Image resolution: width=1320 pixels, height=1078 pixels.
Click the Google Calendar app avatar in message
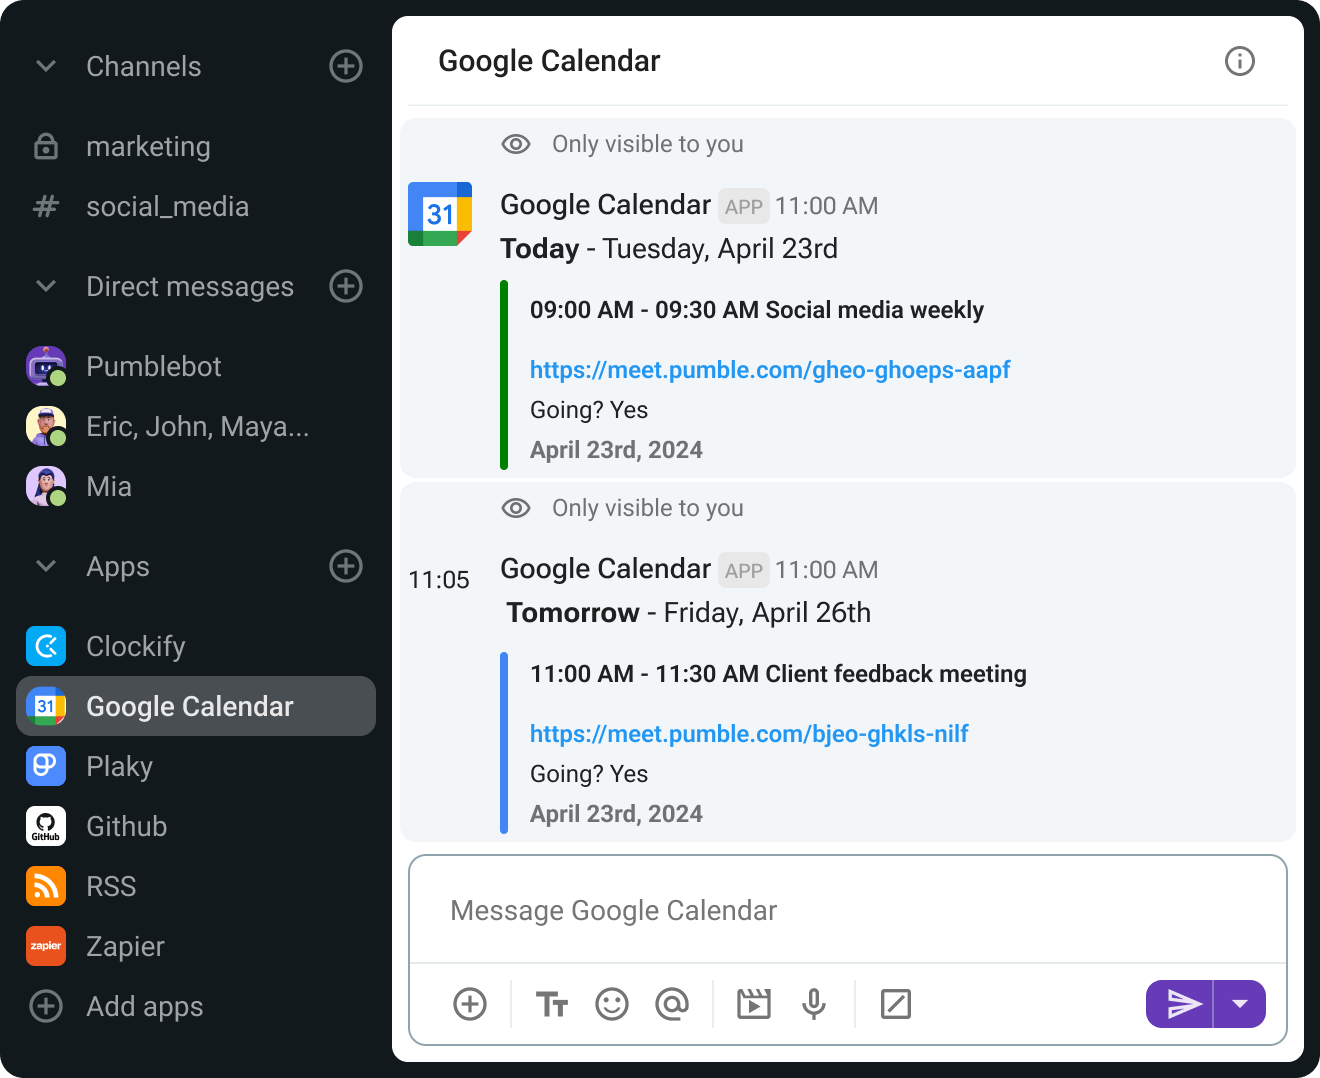point(440,214)
